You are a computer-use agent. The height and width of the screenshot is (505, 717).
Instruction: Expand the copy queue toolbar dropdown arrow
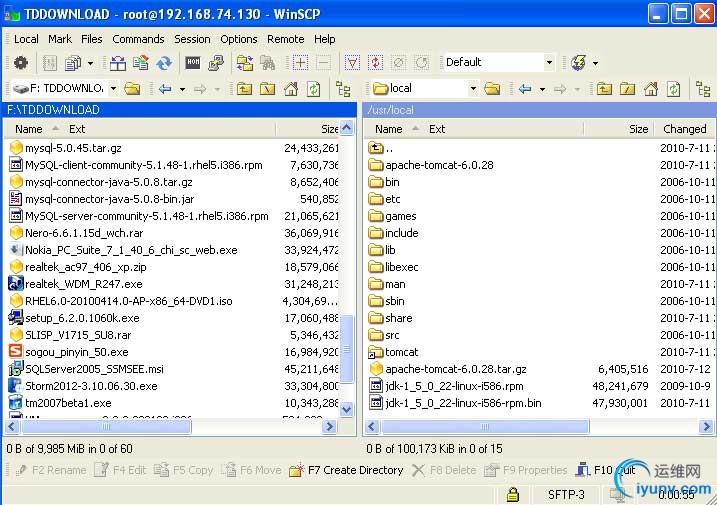91,63
